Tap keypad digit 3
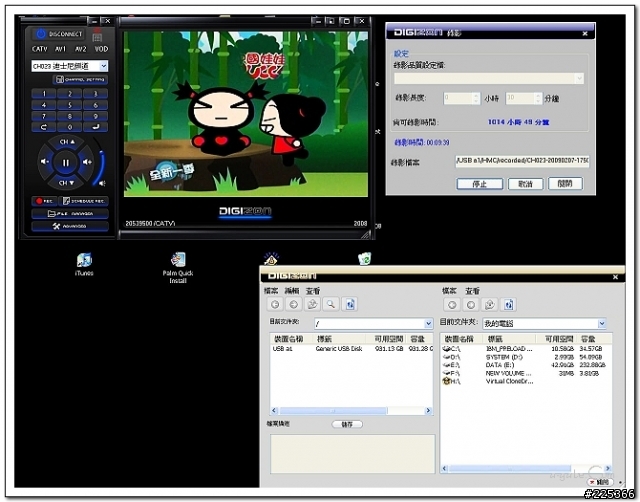 coord(96,94)
